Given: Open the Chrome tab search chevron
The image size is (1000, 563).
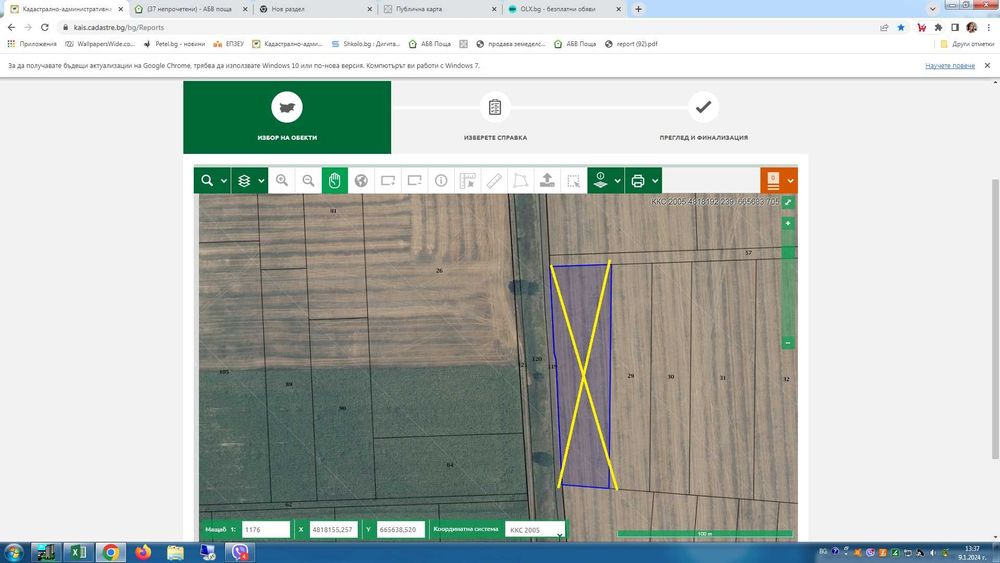Looking at the screenshot, I should click(932, 9).
